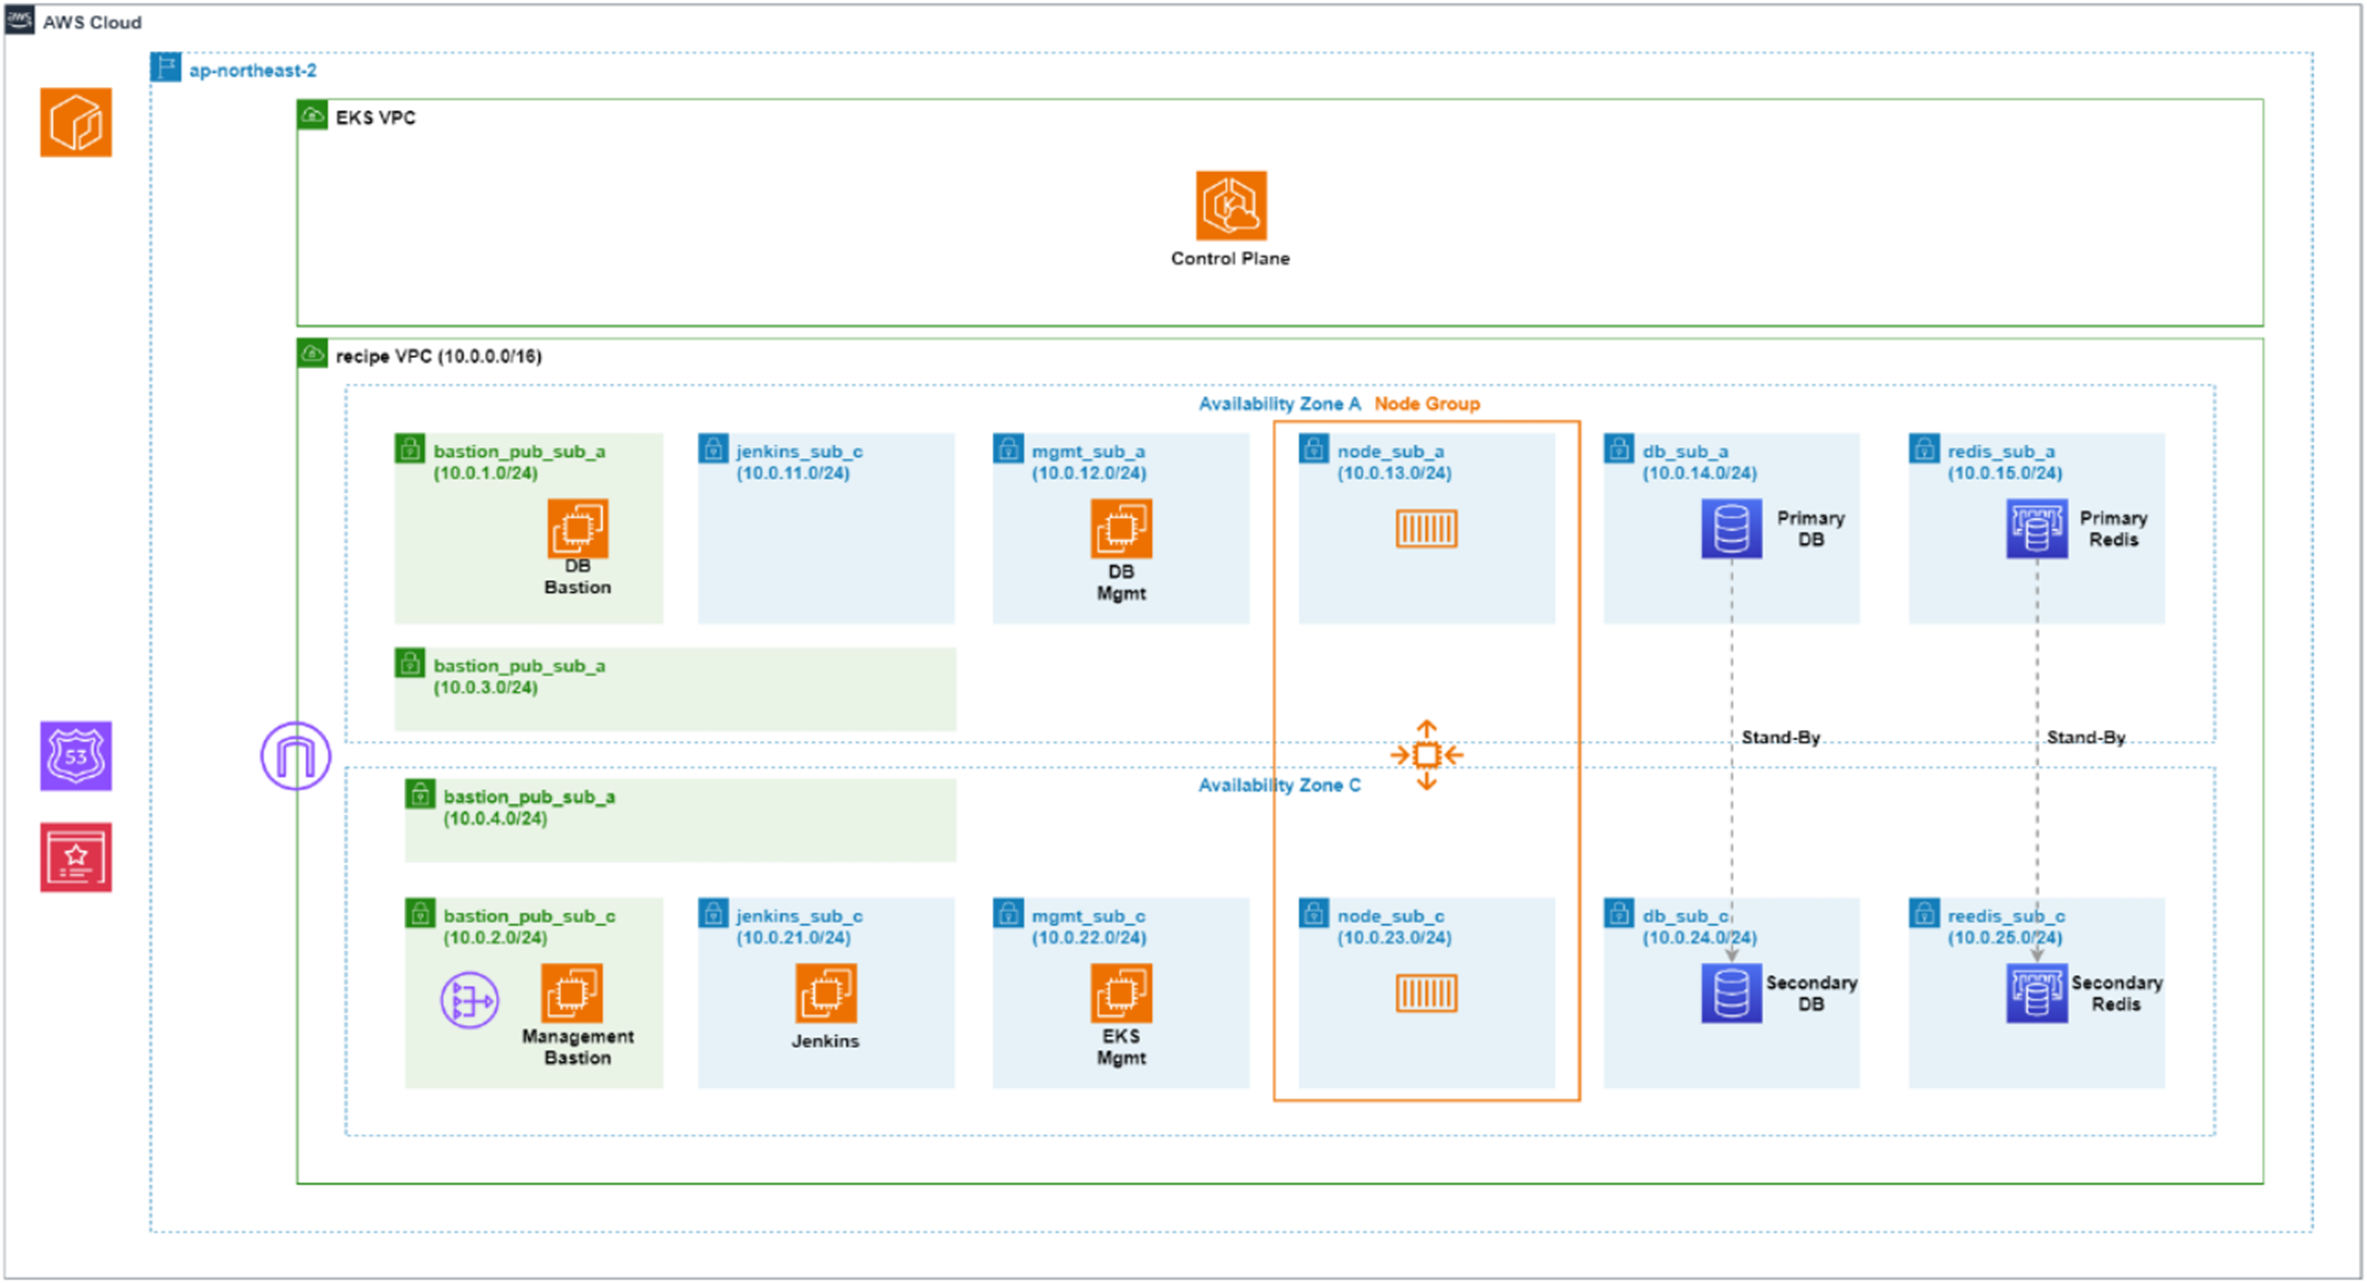The width and height of the screenshot is (2367, 1283).
Task: Click the EKS Mgmt instance icon
Action: (x=1121, y=993)
